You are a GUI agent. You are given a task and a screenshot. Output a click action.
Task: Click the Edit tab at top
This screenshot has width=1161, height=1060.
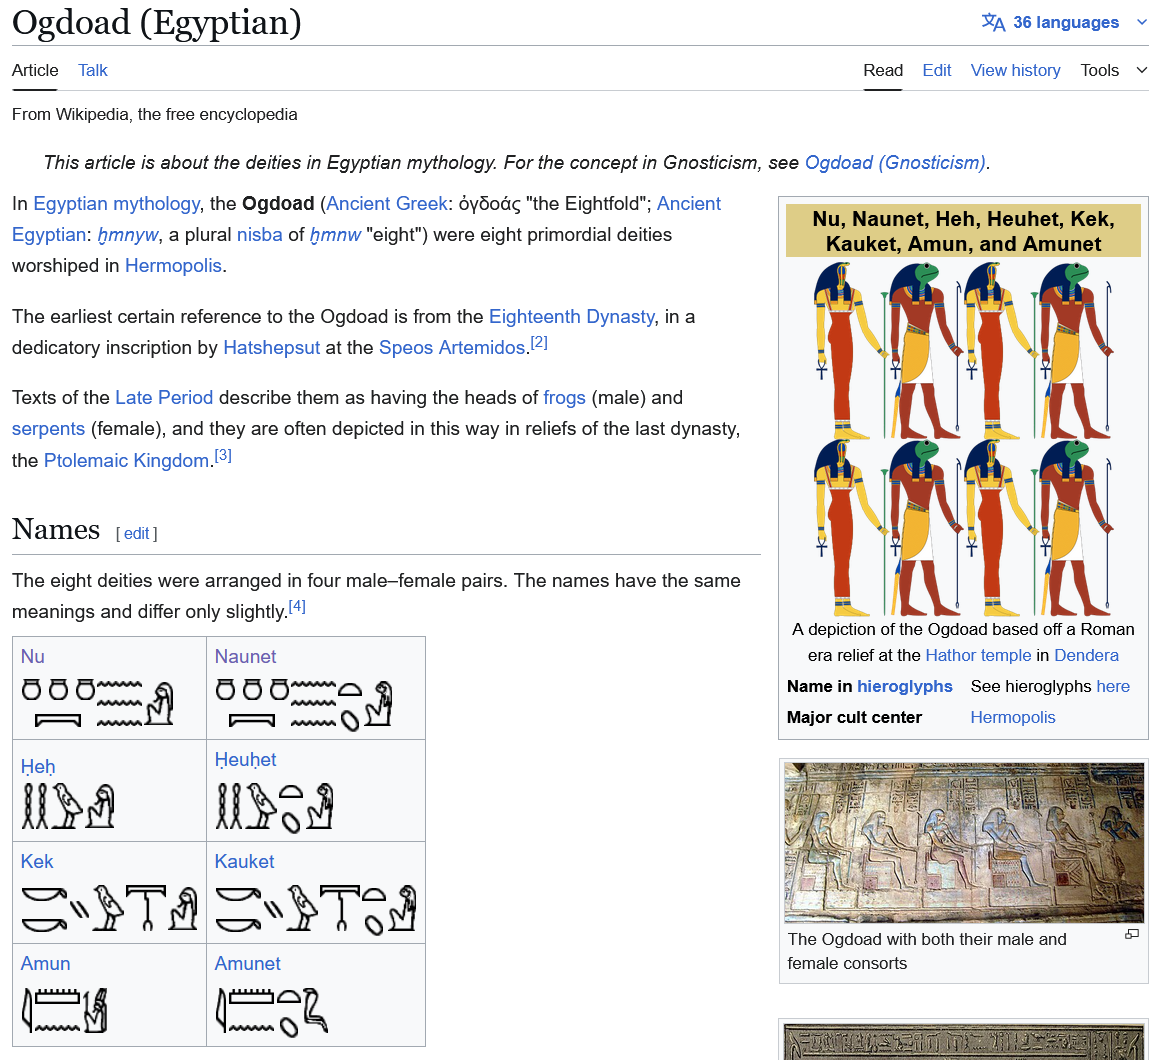coord(936,70)
